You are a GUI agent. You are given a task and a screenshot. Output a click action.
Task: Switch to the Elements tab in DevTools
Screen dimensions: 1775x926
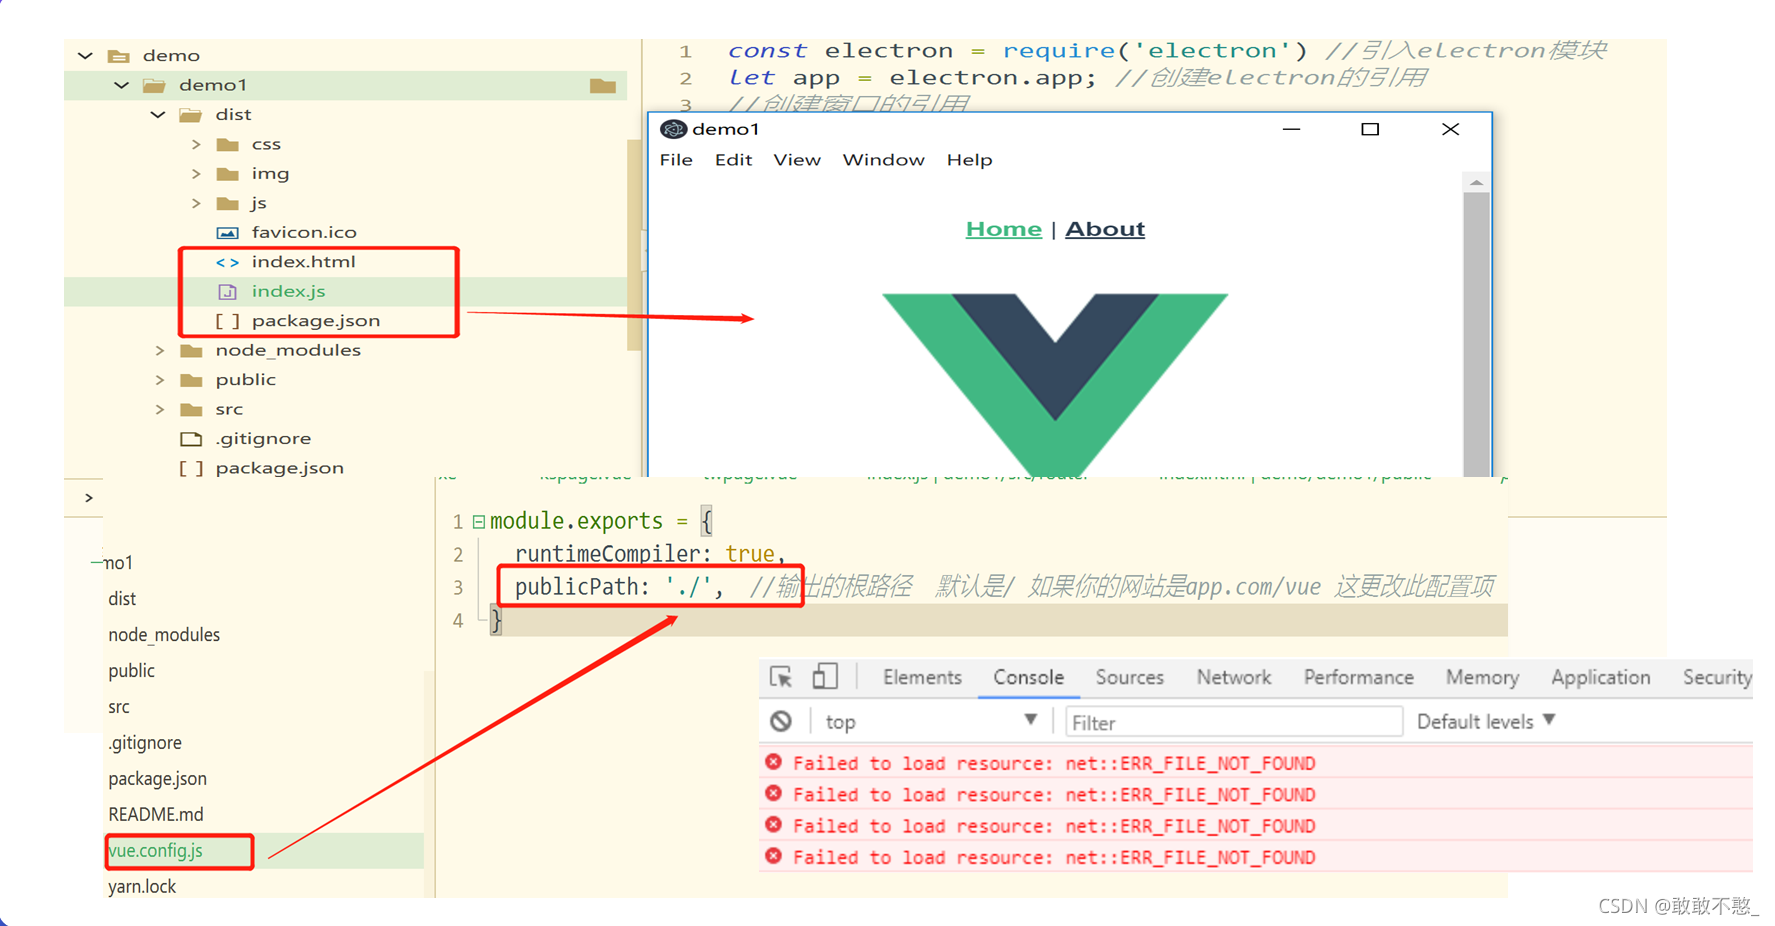pos(922,678)
